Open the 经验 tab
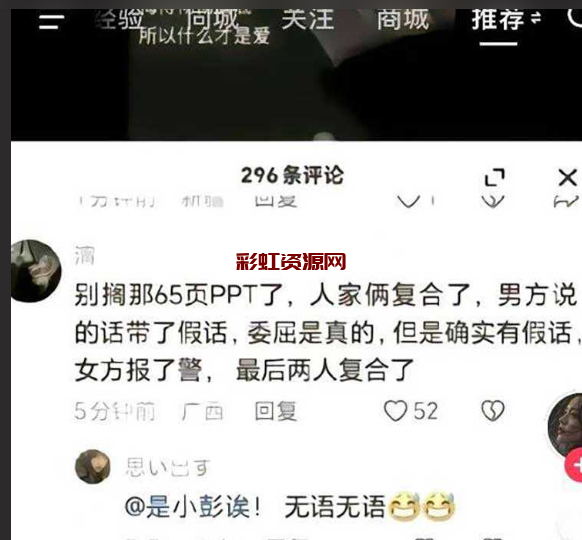 [119, 19]
